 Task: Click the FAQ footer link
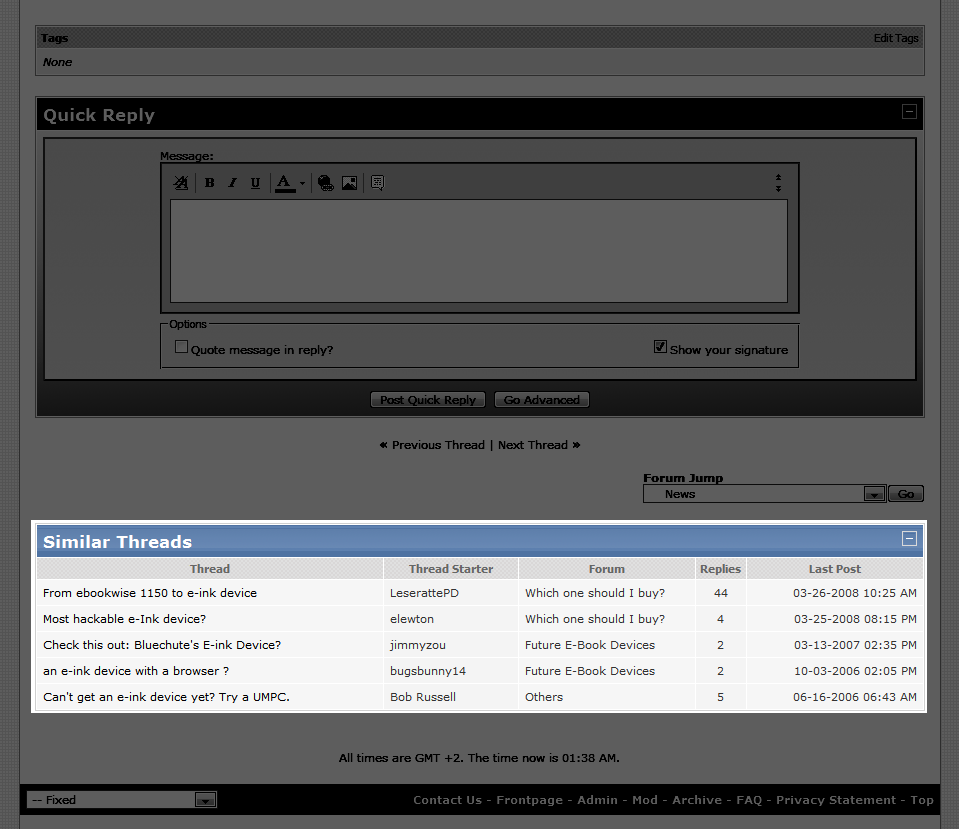[749, 800]
